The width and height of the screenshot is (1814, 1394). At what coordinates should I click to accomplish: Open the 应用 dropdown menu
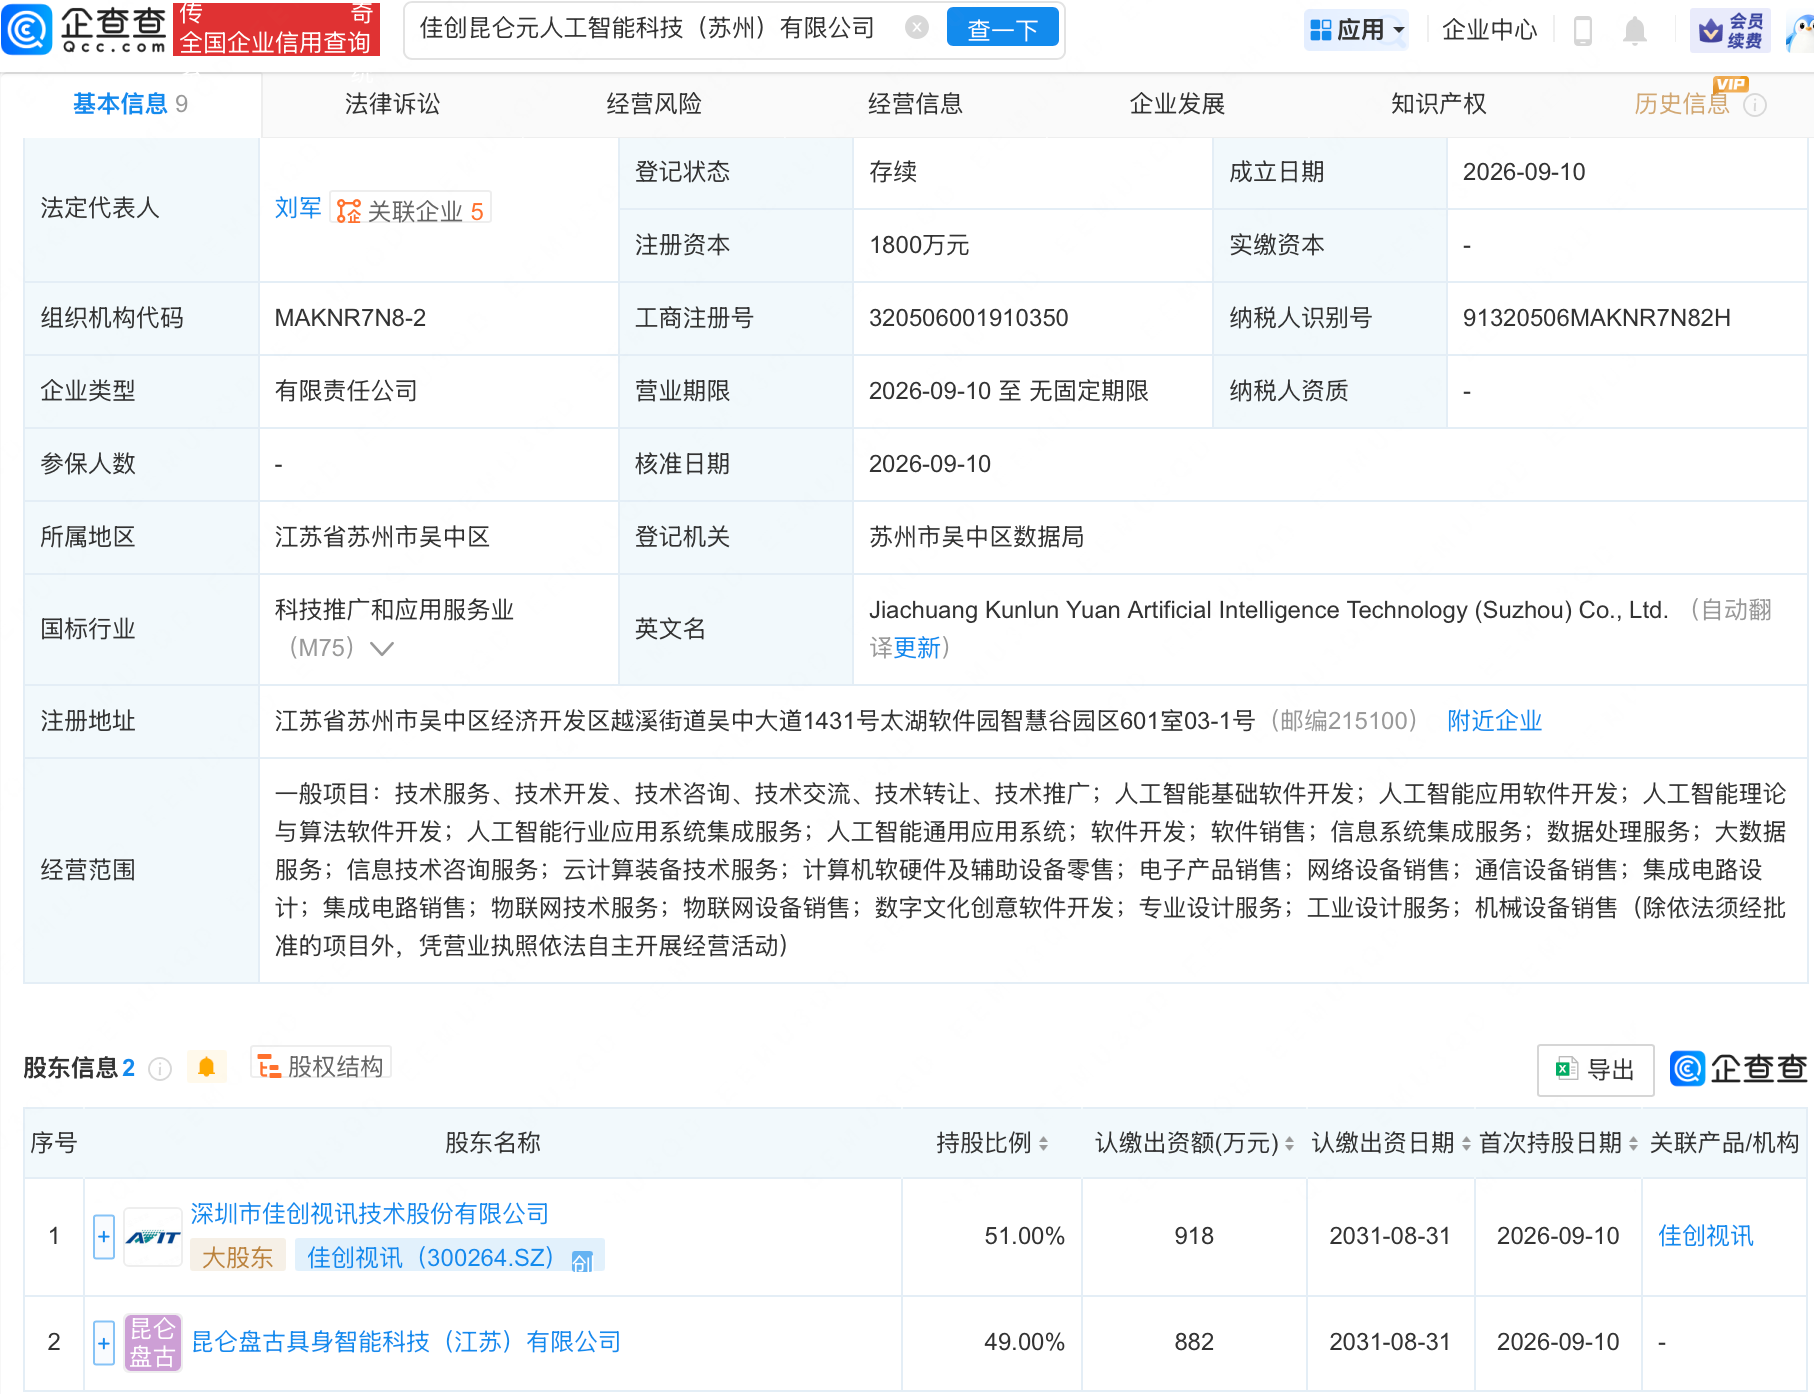coord(1357,30)
